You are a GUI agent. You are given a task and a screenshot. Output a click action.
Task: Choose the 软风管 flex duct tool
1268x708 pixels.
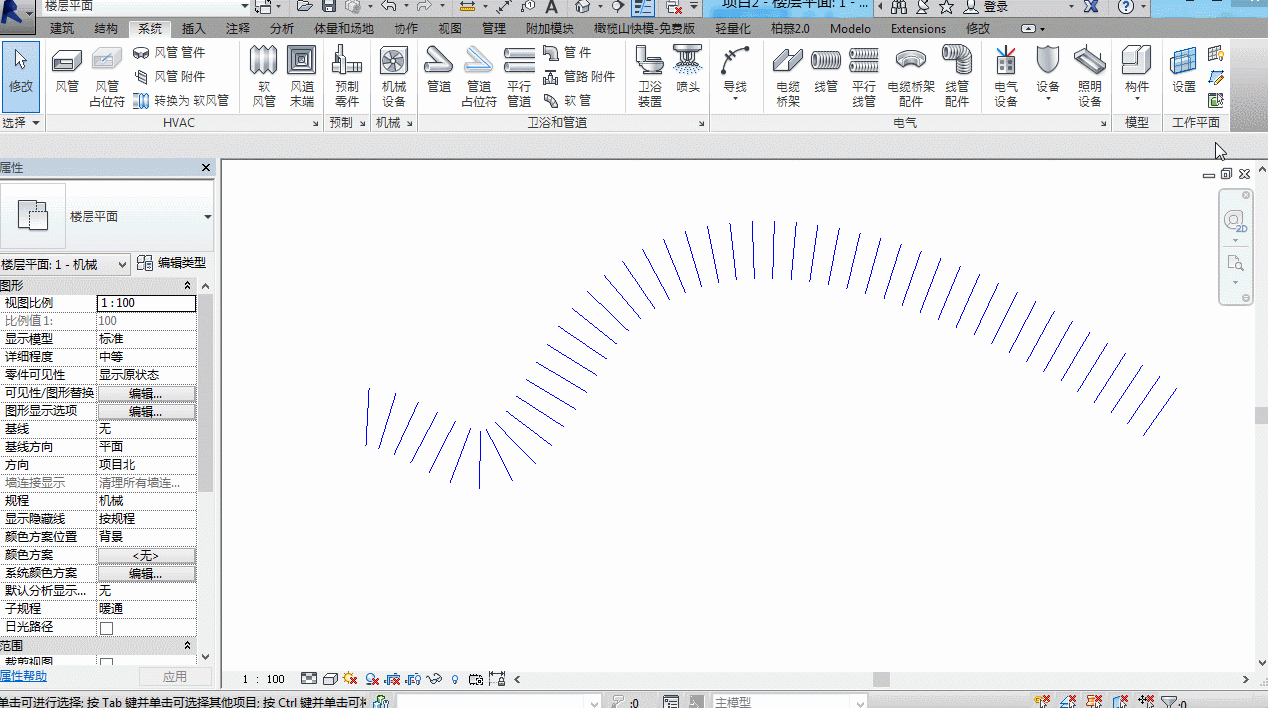(264, 77)
